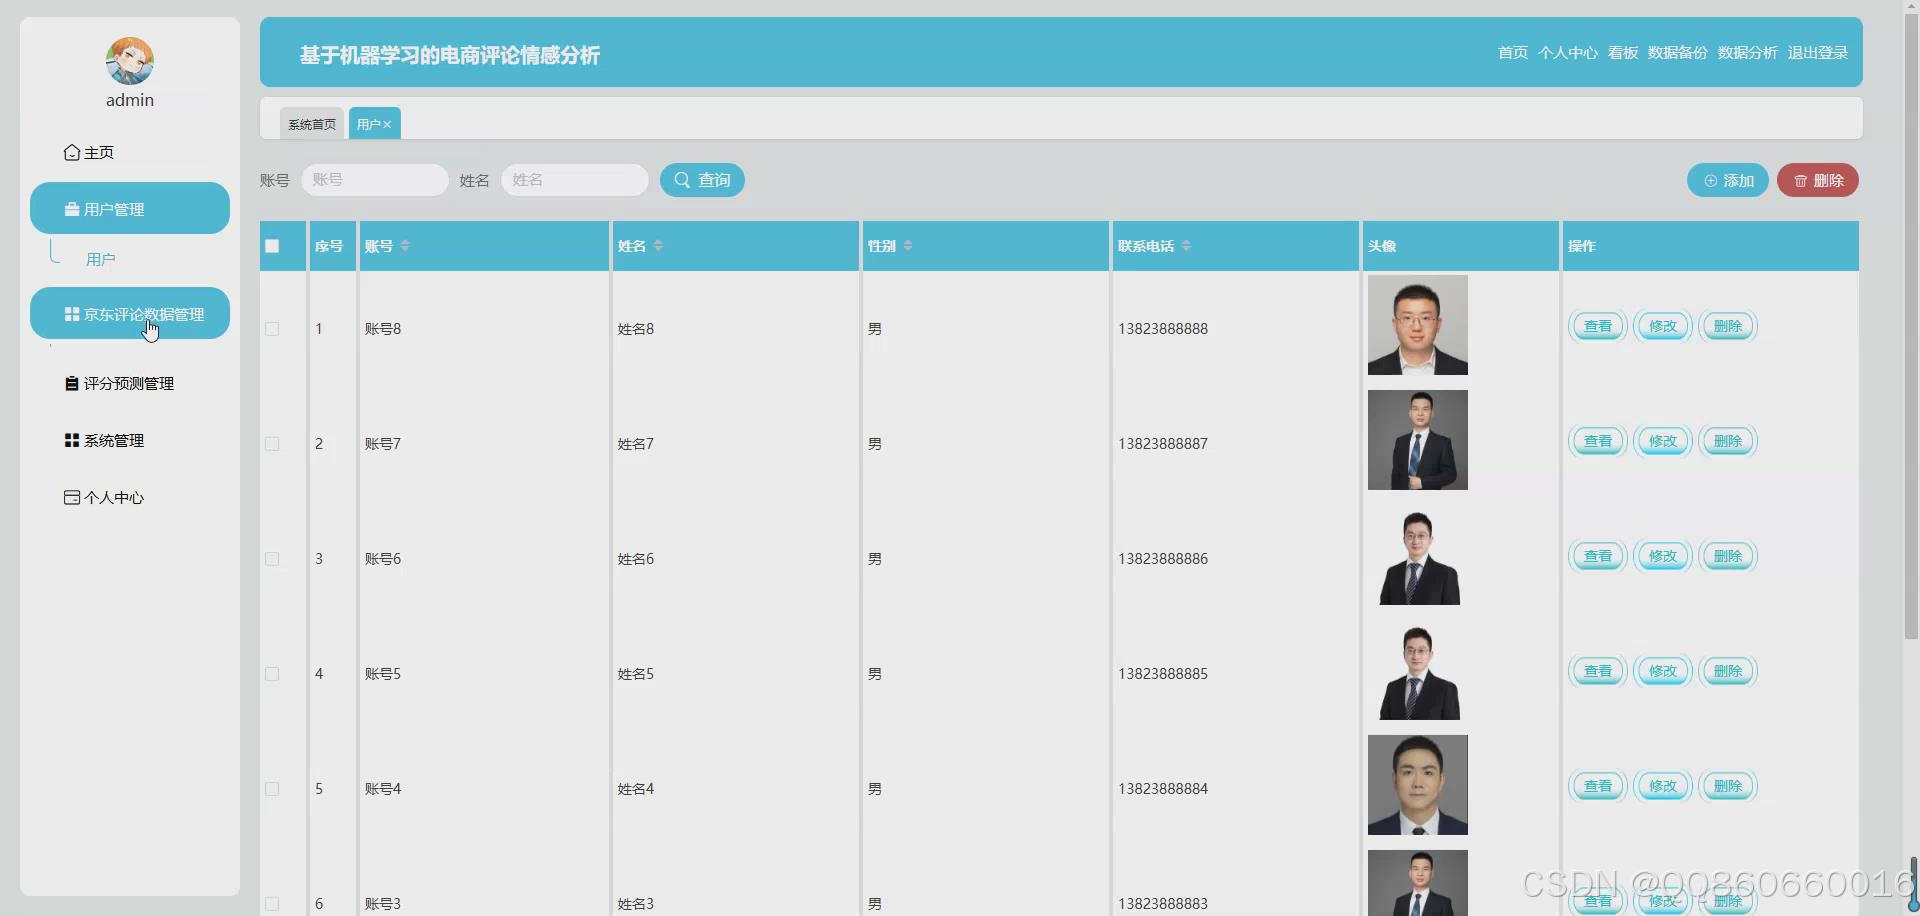Image resolution: width=1920 pixels, height=916 pixels.
Task: Click the 用户管理 briefcase icon
Action: pyautogui.click(x=72, y=209)
